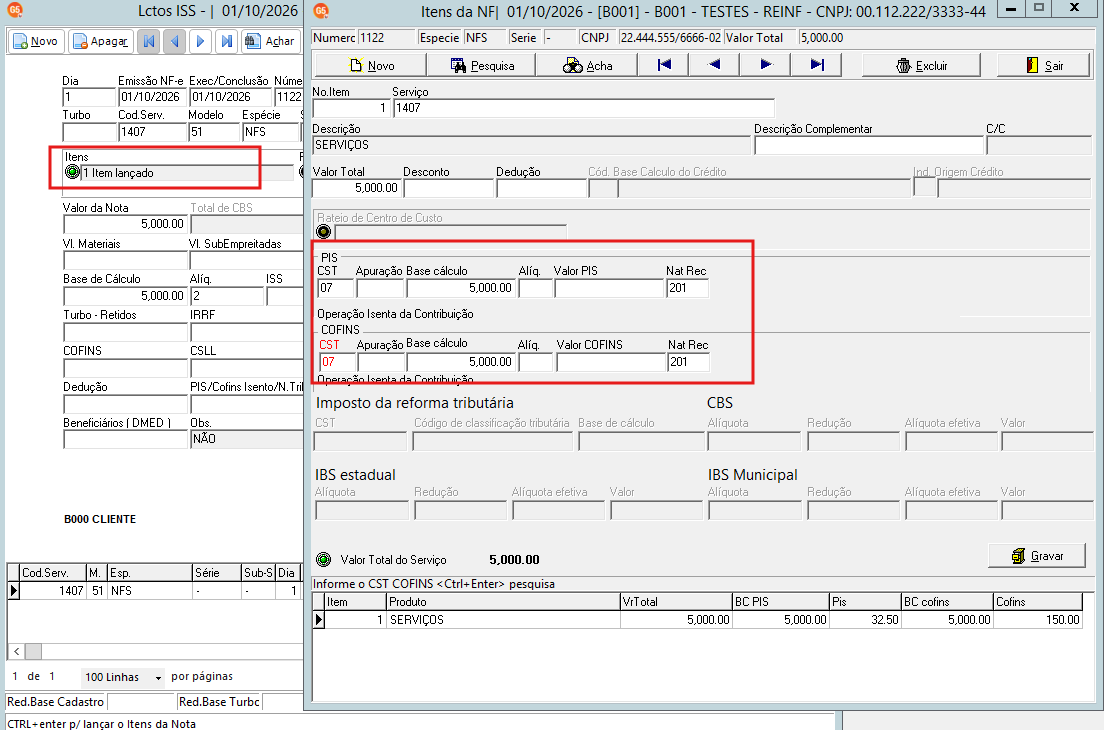1104x730 pixels.
Task: Click left arrow of Lctos ISS horizontal scrollbar
Action: click(x=16, y=651)
